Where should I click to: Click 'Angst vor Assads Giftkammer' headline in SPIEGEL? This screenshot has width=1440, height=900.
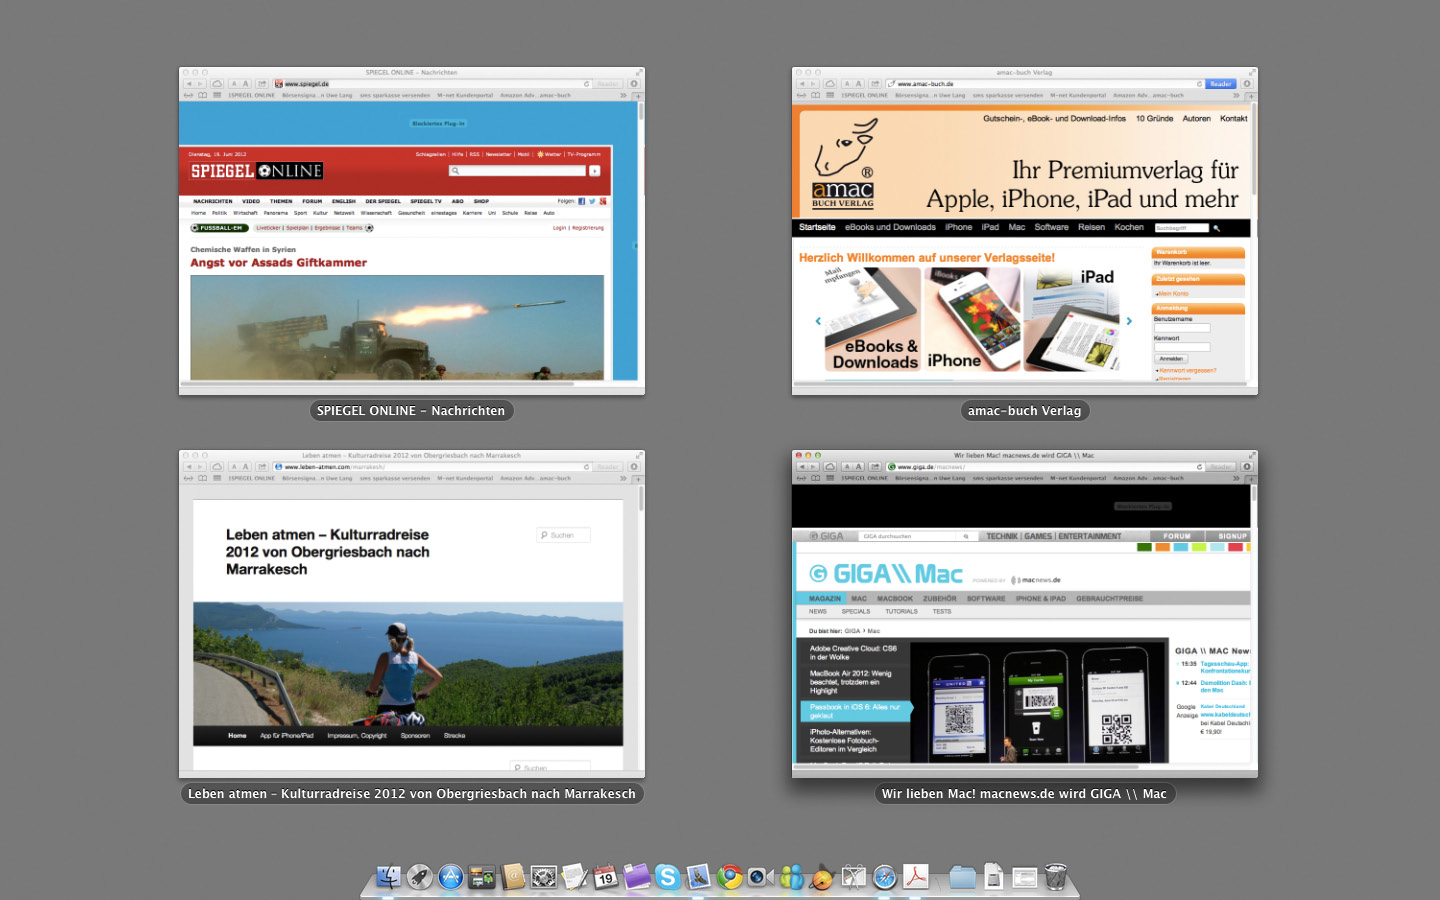coord(279,263)
